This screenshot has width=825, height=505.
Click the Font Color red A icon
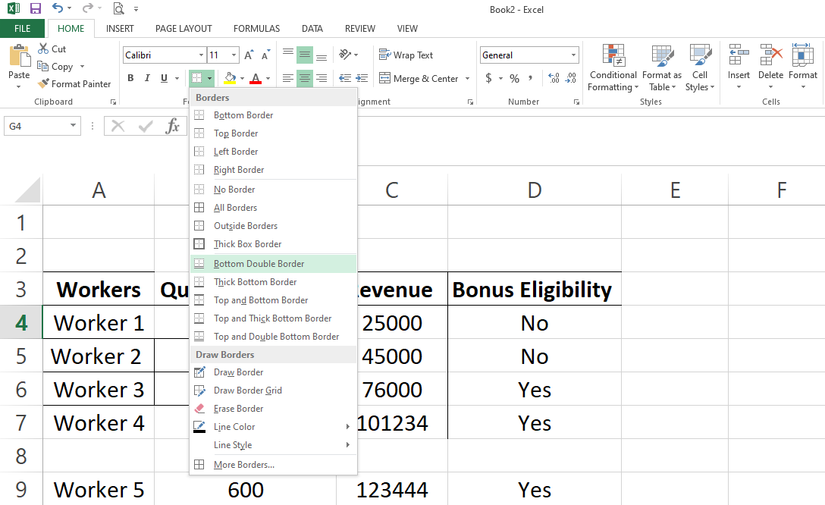coord(256,78)
